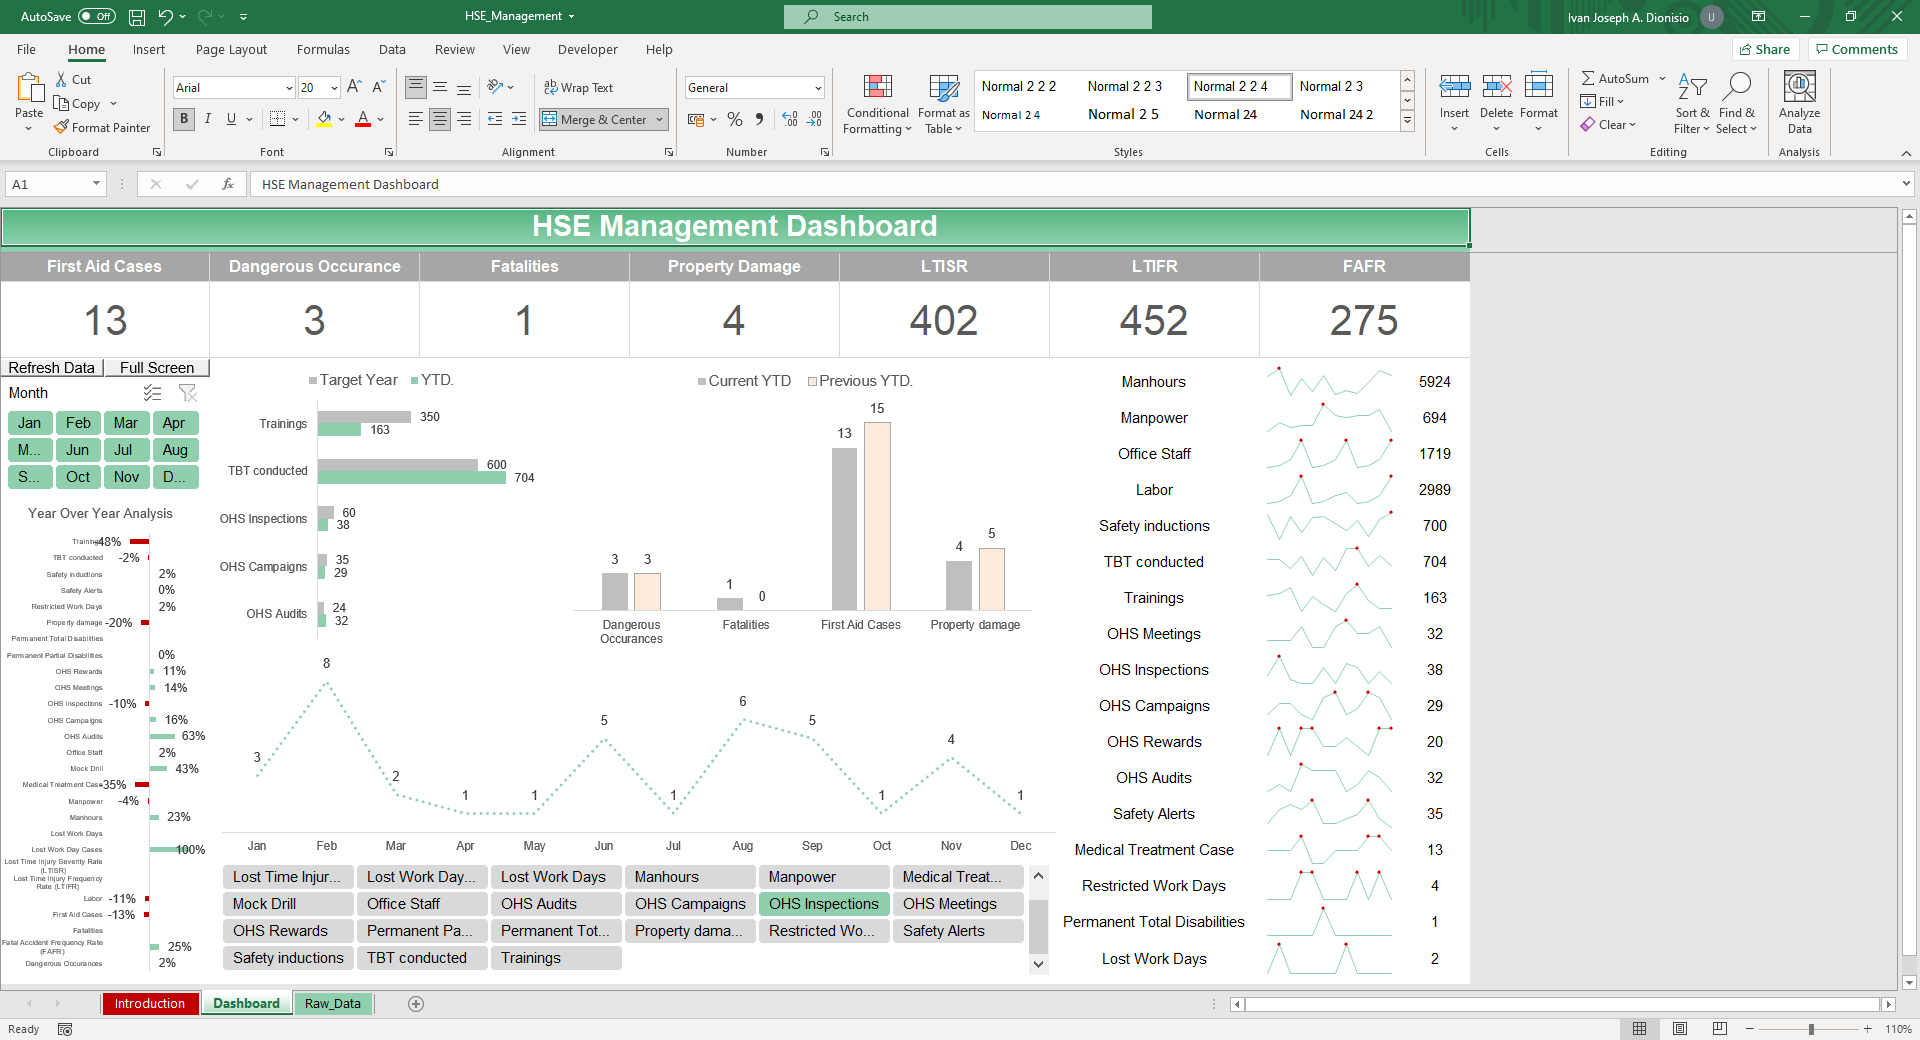Center-align text horizontally

pyautogui.click(x=440, y=119)
